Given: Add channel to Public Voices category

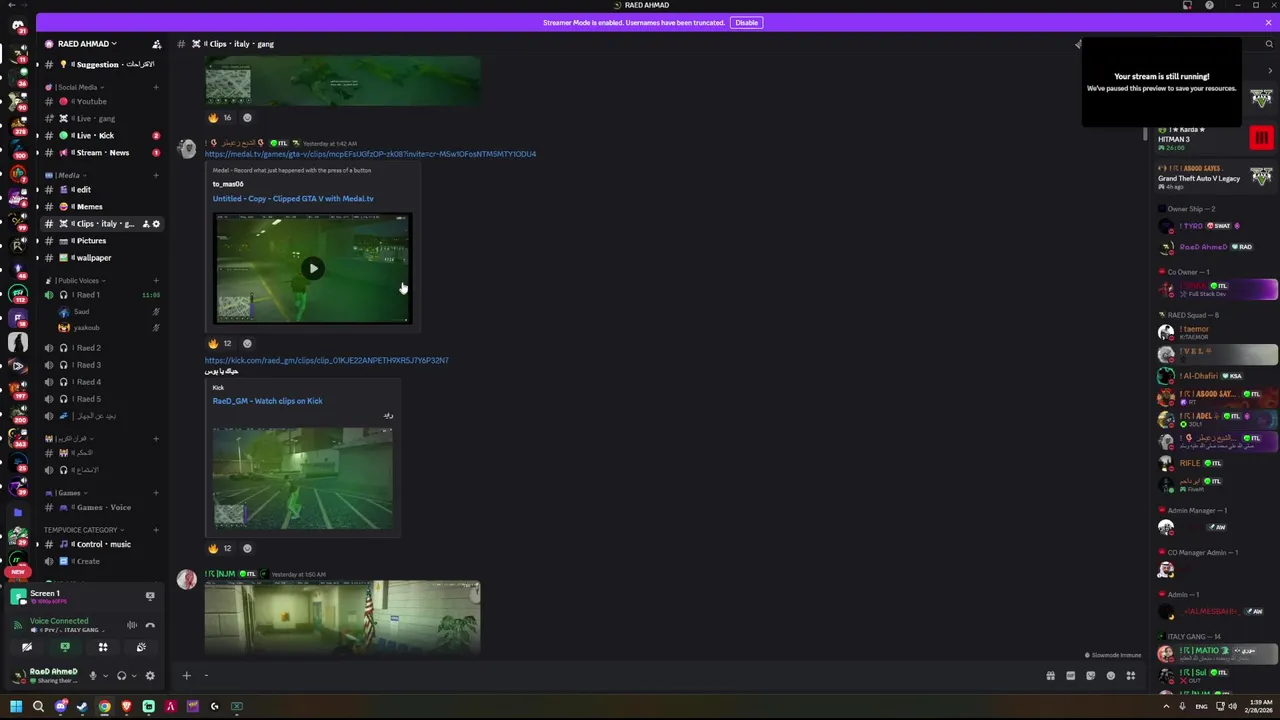Looking at the screenshot, I should [156, 281].
